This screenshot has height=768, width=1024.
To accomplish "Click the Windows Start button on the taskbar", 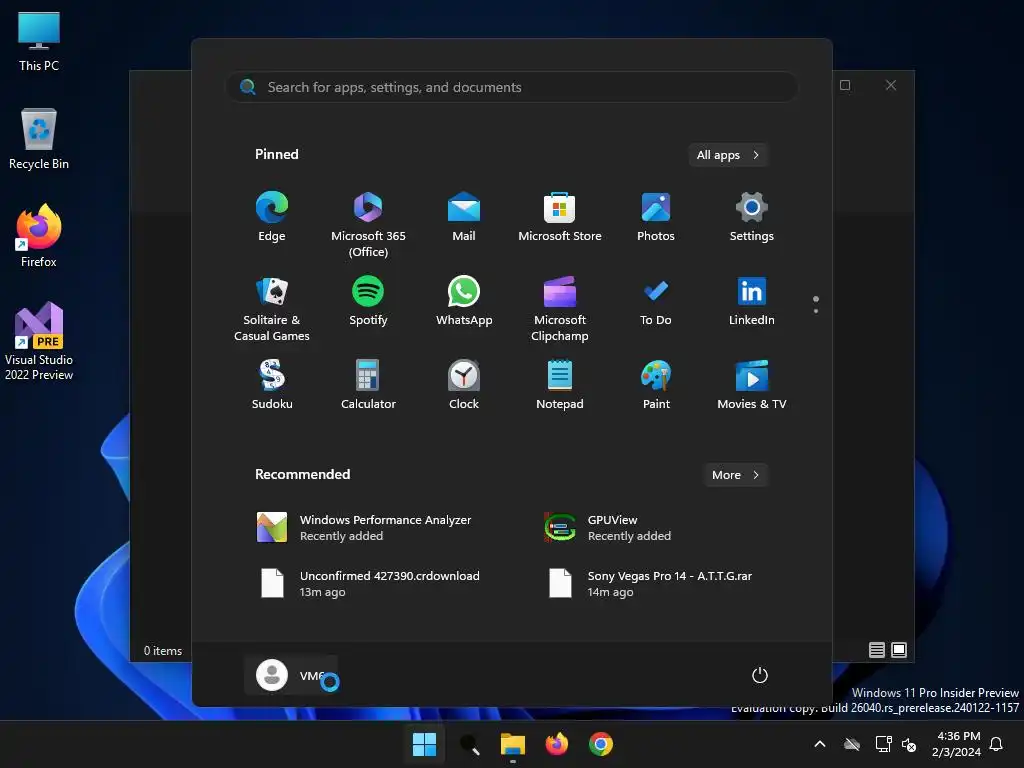I will [424, 744].
